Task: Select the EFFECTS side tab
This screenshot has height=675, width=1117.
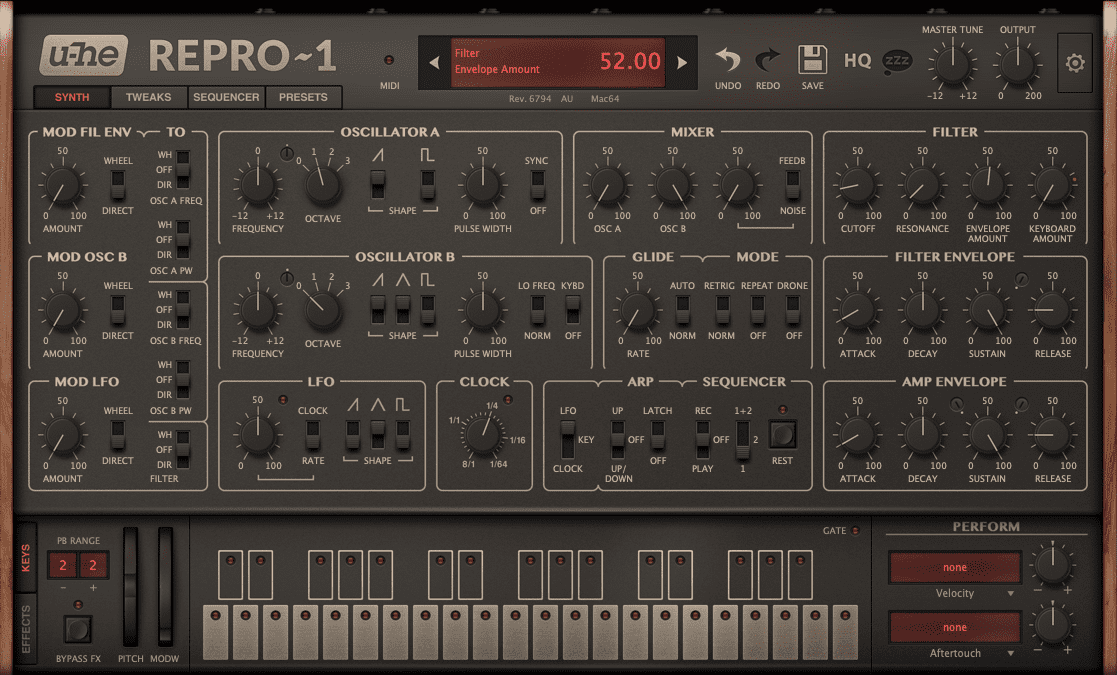Action: pyautogui.click(x=26, y=629)
